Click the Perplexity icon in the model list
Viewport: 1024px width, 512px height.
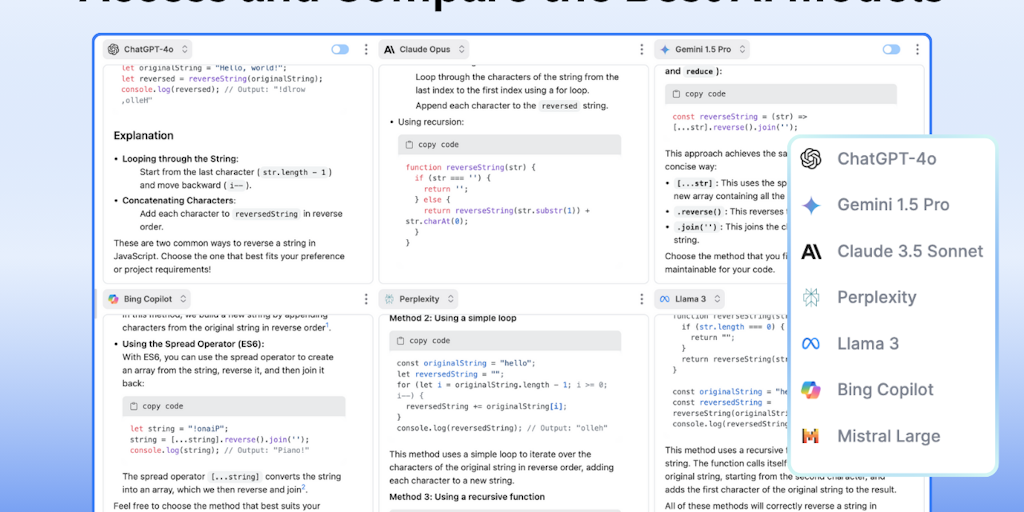(x=811, y=297)
